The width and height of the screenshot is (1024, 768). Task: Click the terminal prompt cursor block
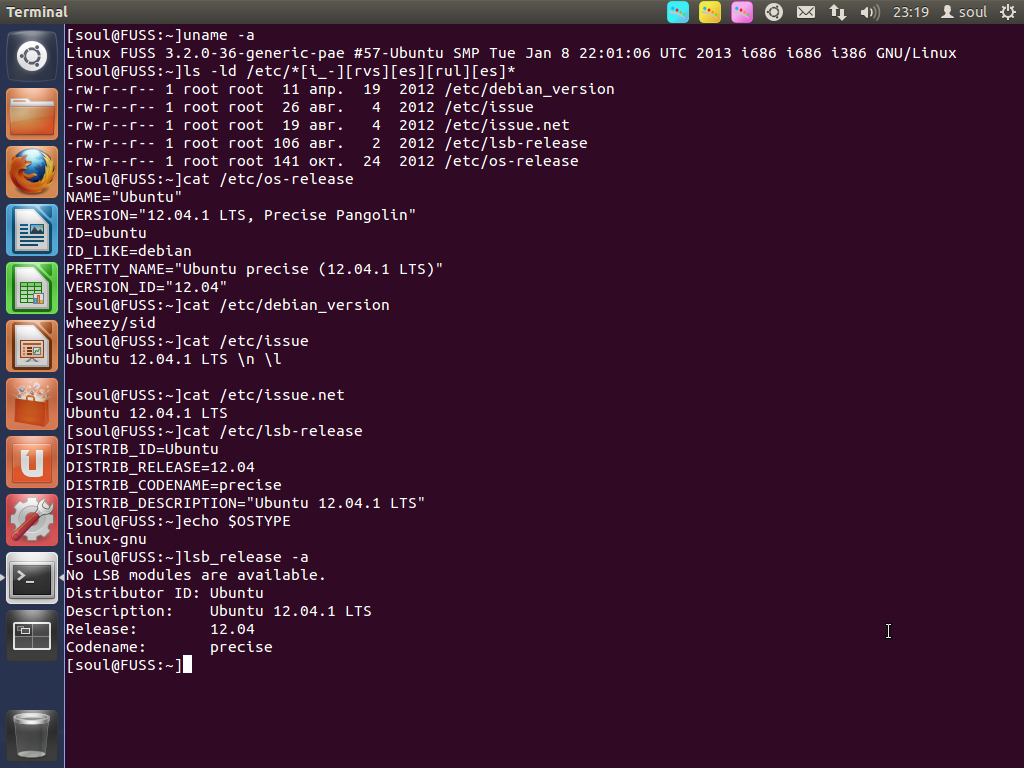187,665
